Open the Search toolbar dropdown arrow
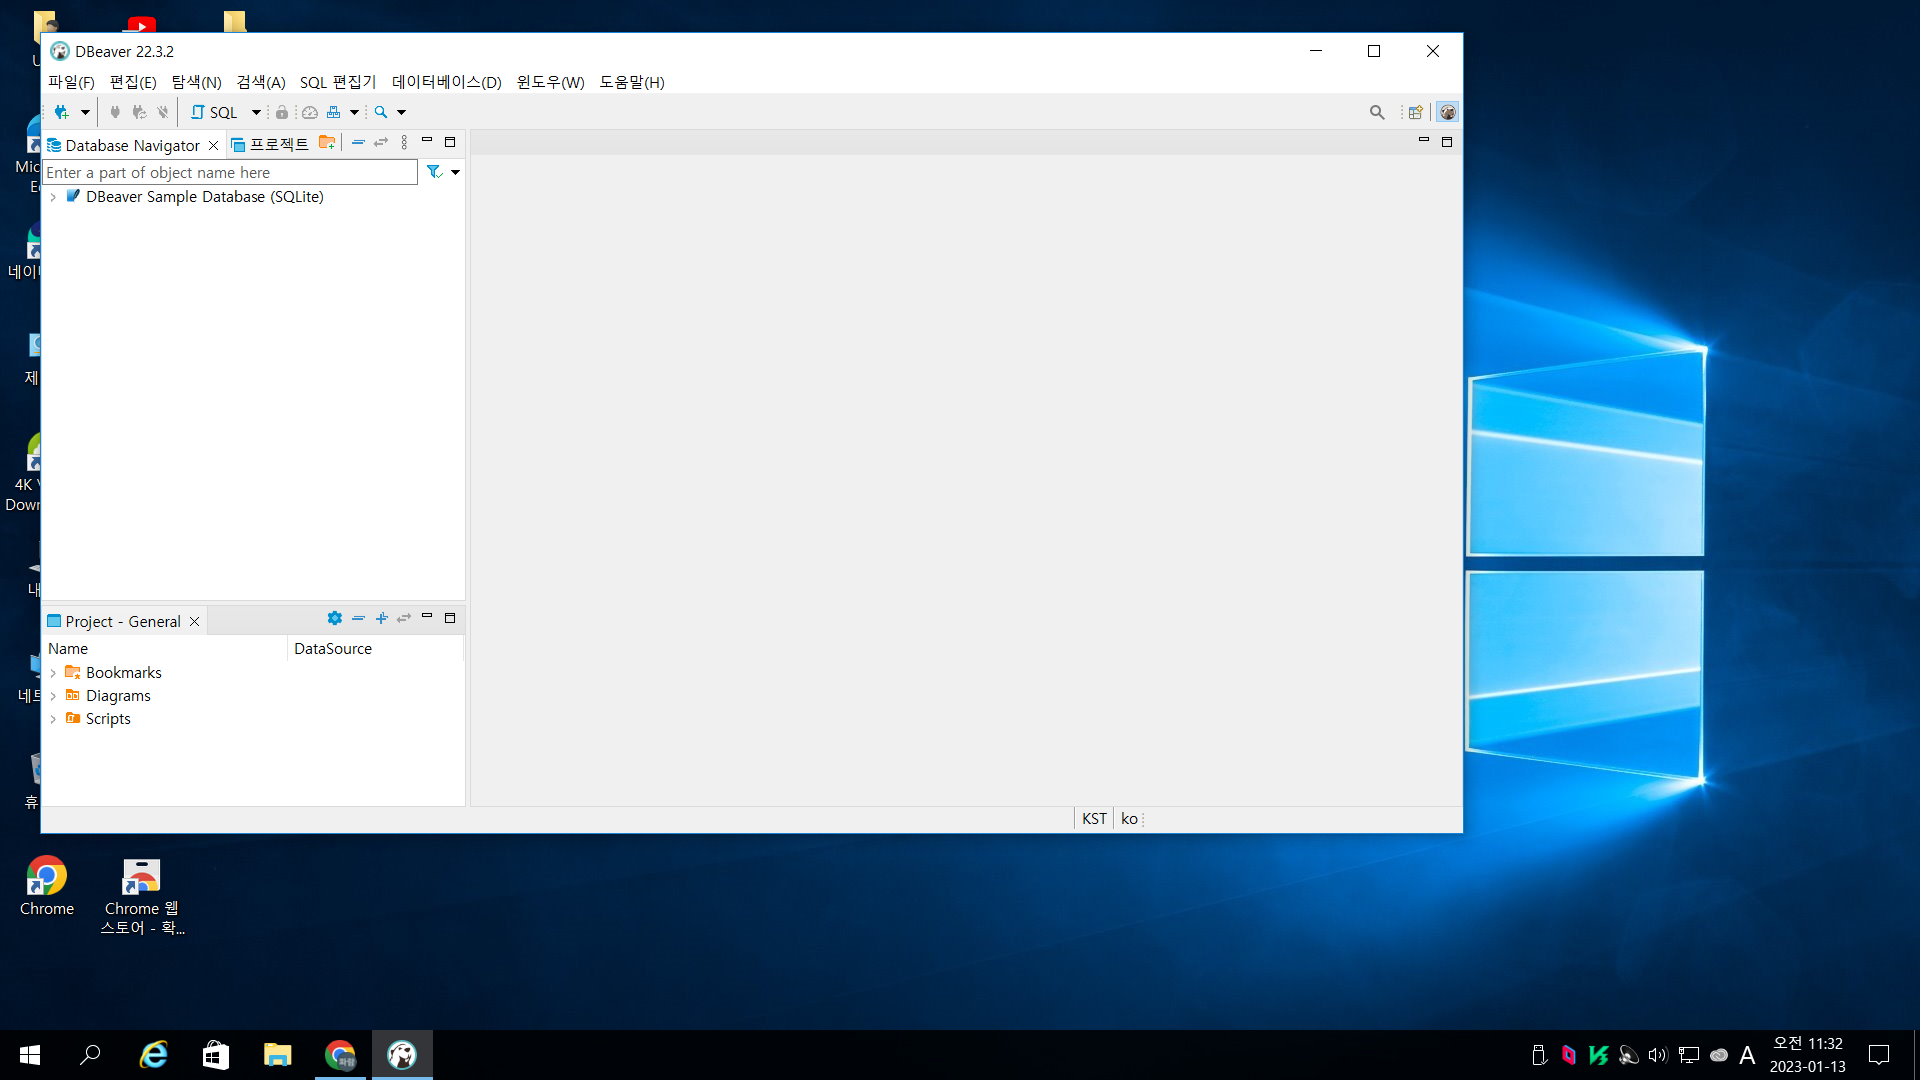This screenshot has width=1920, height=1080. pyautogui.click(x=401, y=112)
